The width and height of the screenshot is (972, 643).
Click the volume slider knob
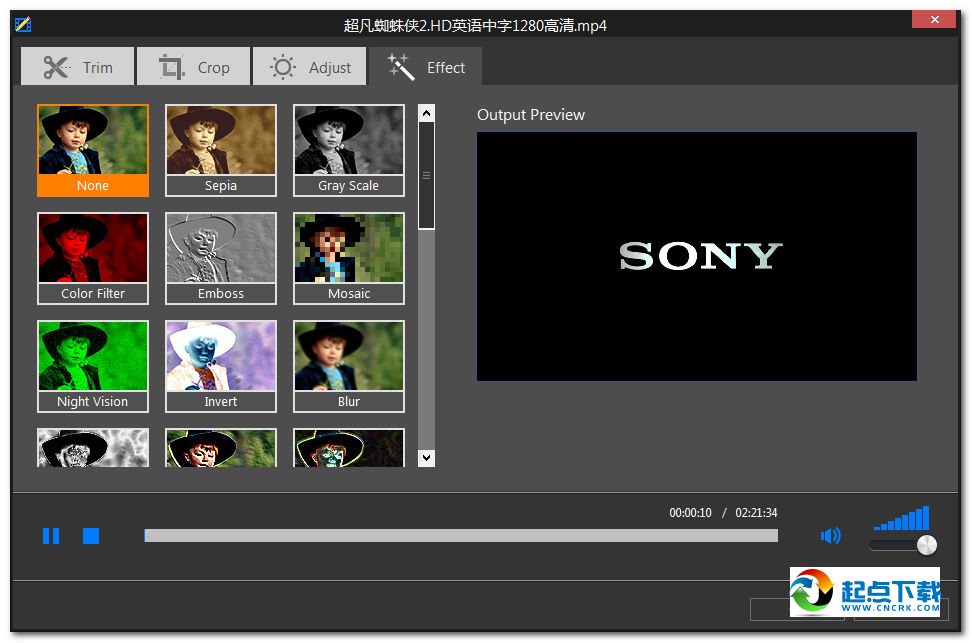coord(927,545)
